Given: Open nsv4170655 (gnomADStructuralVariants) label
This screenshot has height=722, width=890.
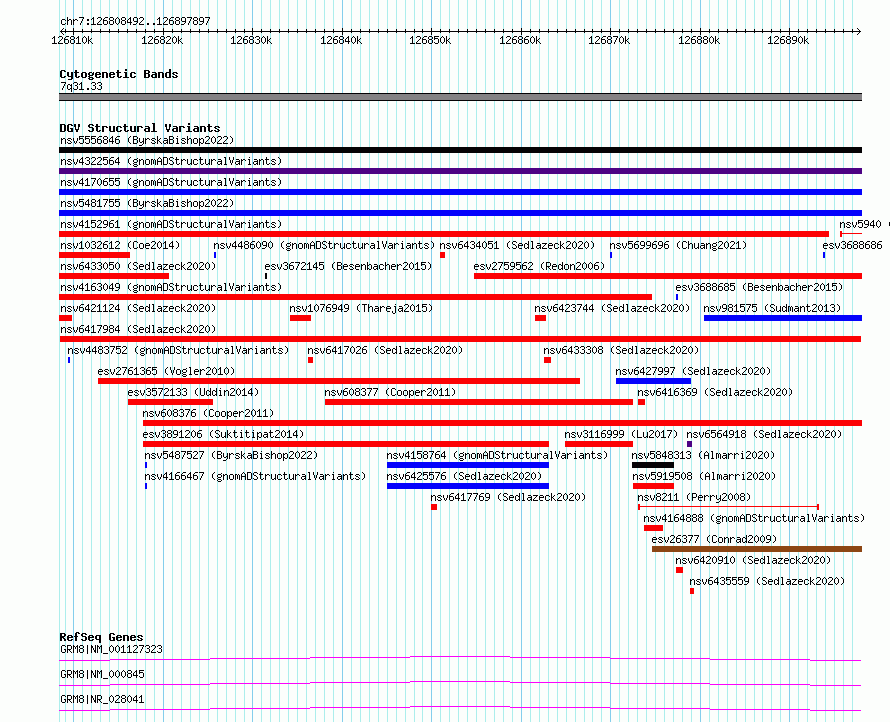Looking at the screenshot, I should click(171, 182).
